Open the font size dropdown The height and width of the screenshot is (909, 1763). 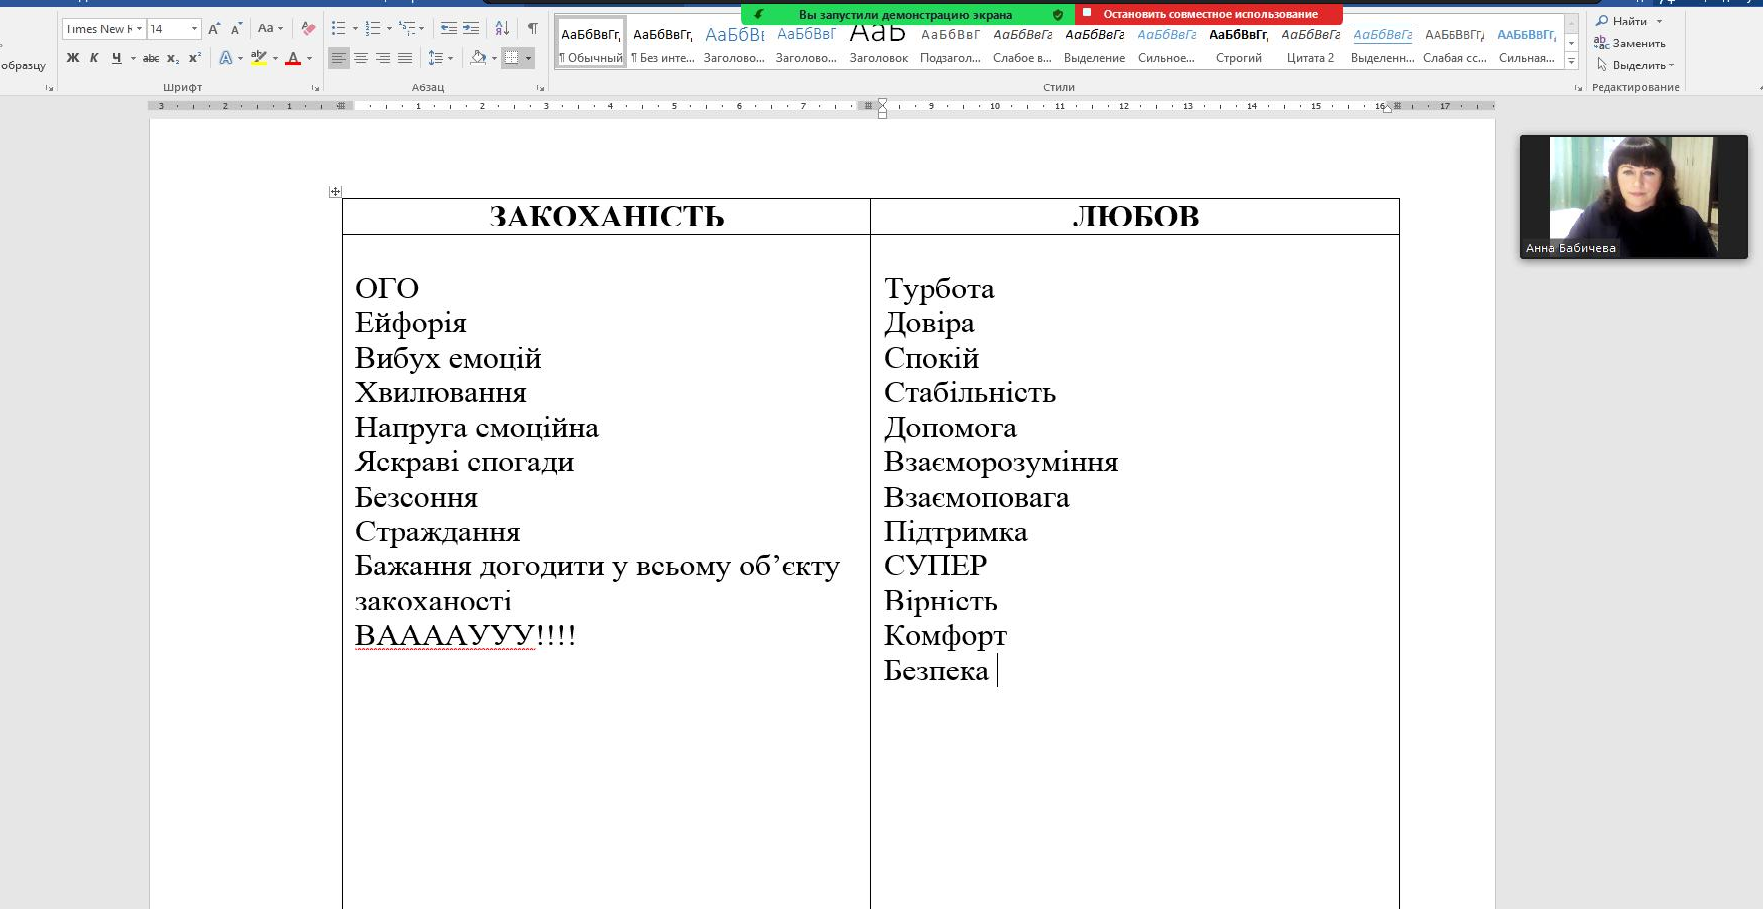[194, 29]
